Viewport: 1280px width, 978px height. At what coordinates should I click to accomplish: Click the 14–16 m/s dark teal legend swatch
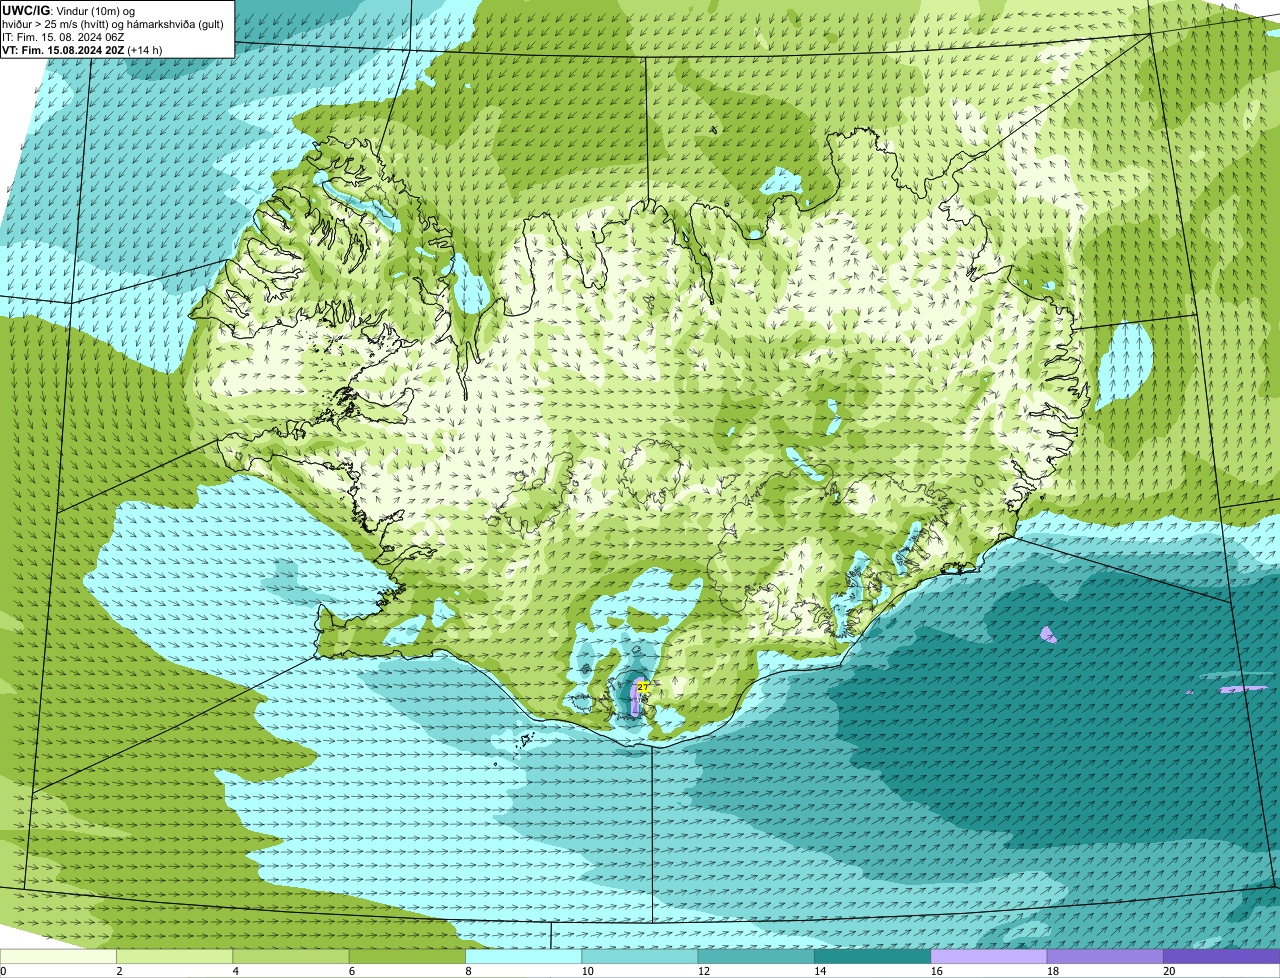pos(872,956)
